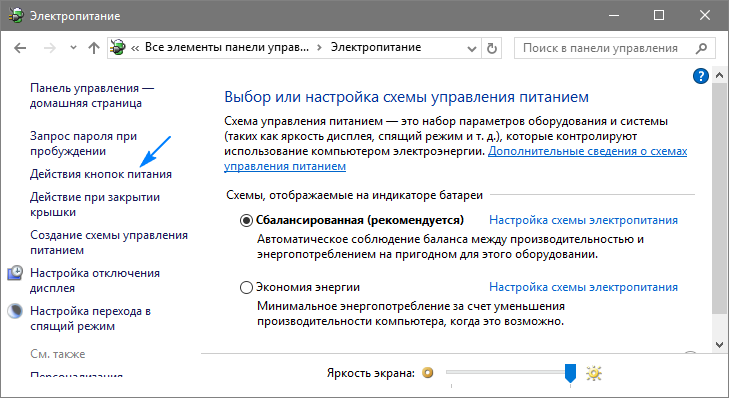
Task: Click breadcrumb separator arrow after Все элементы
Action: (319, 48)
